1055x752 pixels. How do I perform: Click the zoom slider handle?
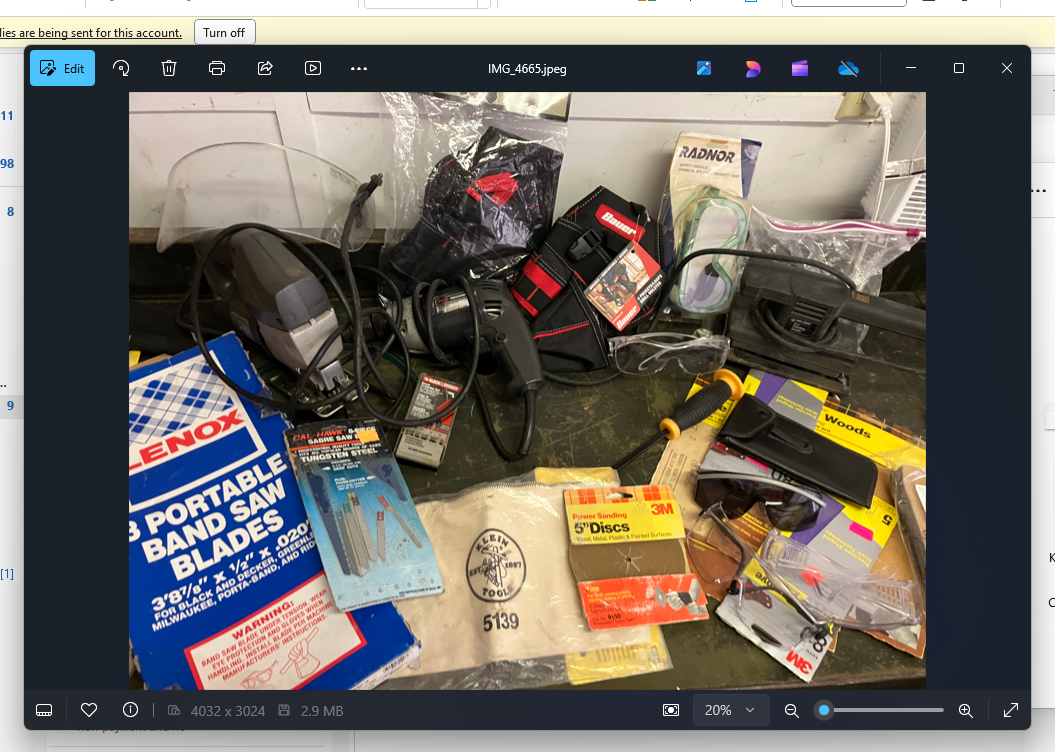pos(824,710)
